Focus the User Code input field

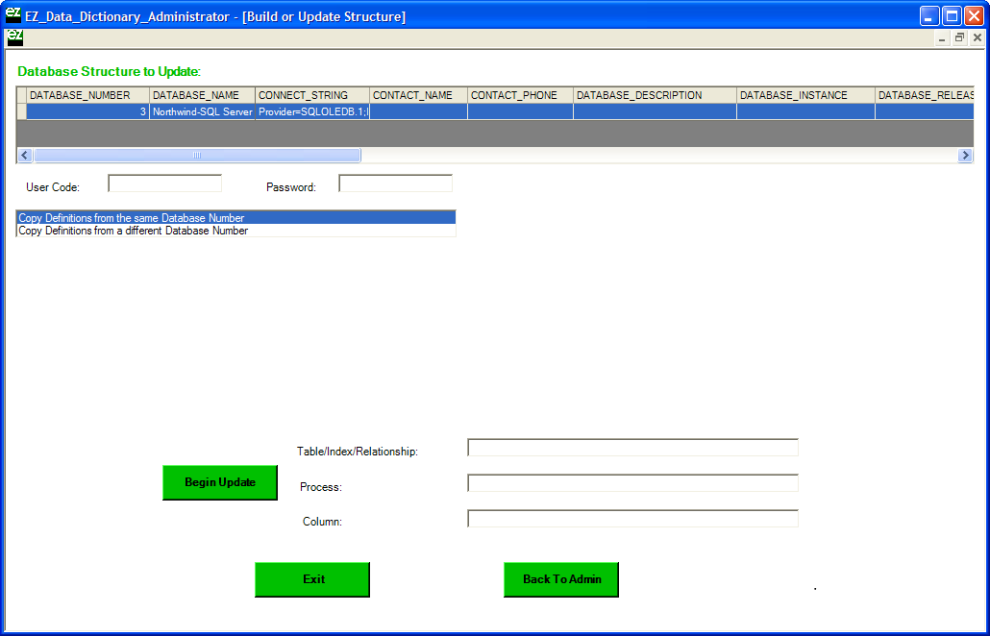tap(165, 183)
